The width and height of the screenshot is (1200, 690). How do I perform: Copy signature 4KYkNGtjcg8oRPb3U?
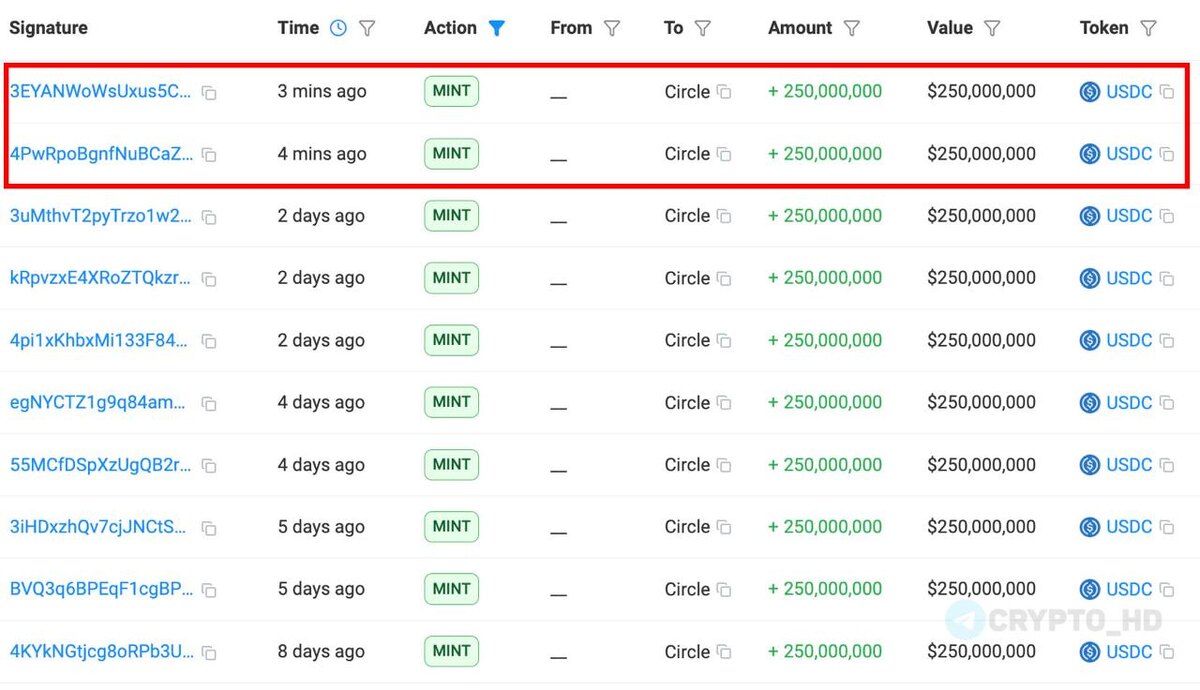point(209,653)
